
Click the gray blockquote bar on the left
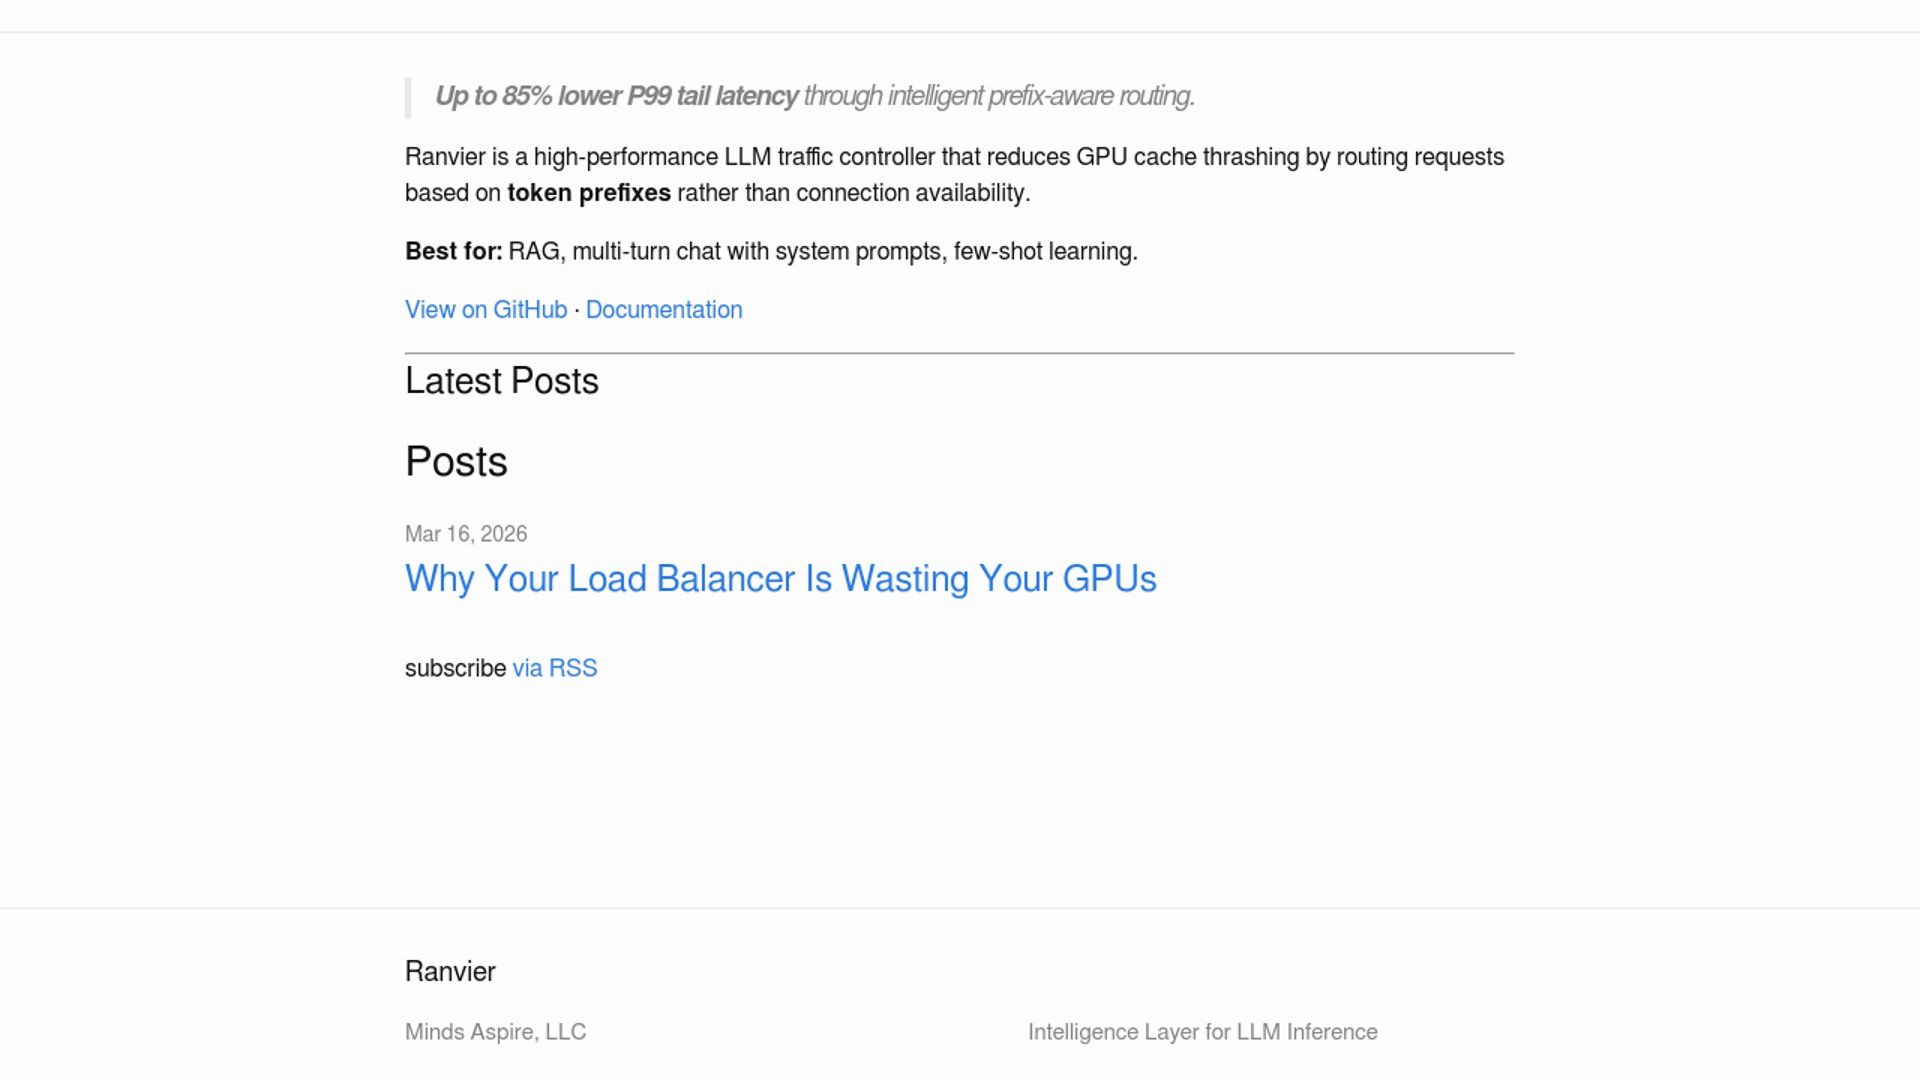pos(408,98)
